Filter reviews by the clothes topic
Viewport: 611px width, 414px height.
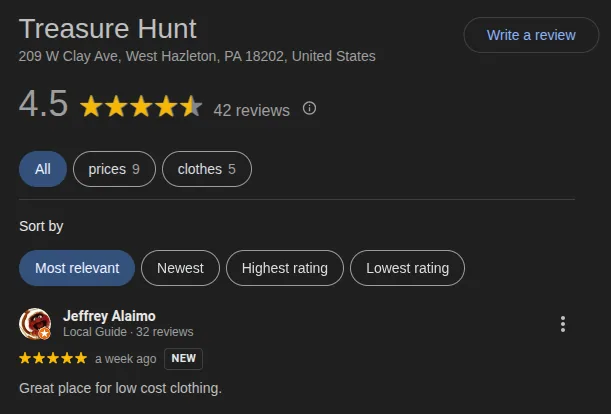[207, 169]
